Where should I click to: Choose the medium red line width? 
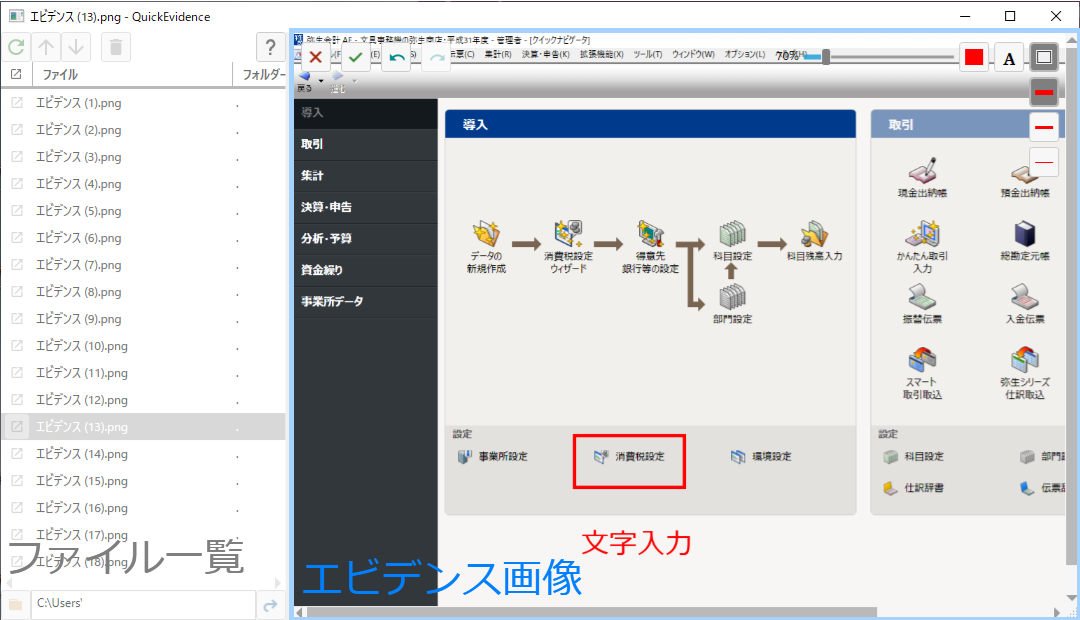(x=1044, y=127)
